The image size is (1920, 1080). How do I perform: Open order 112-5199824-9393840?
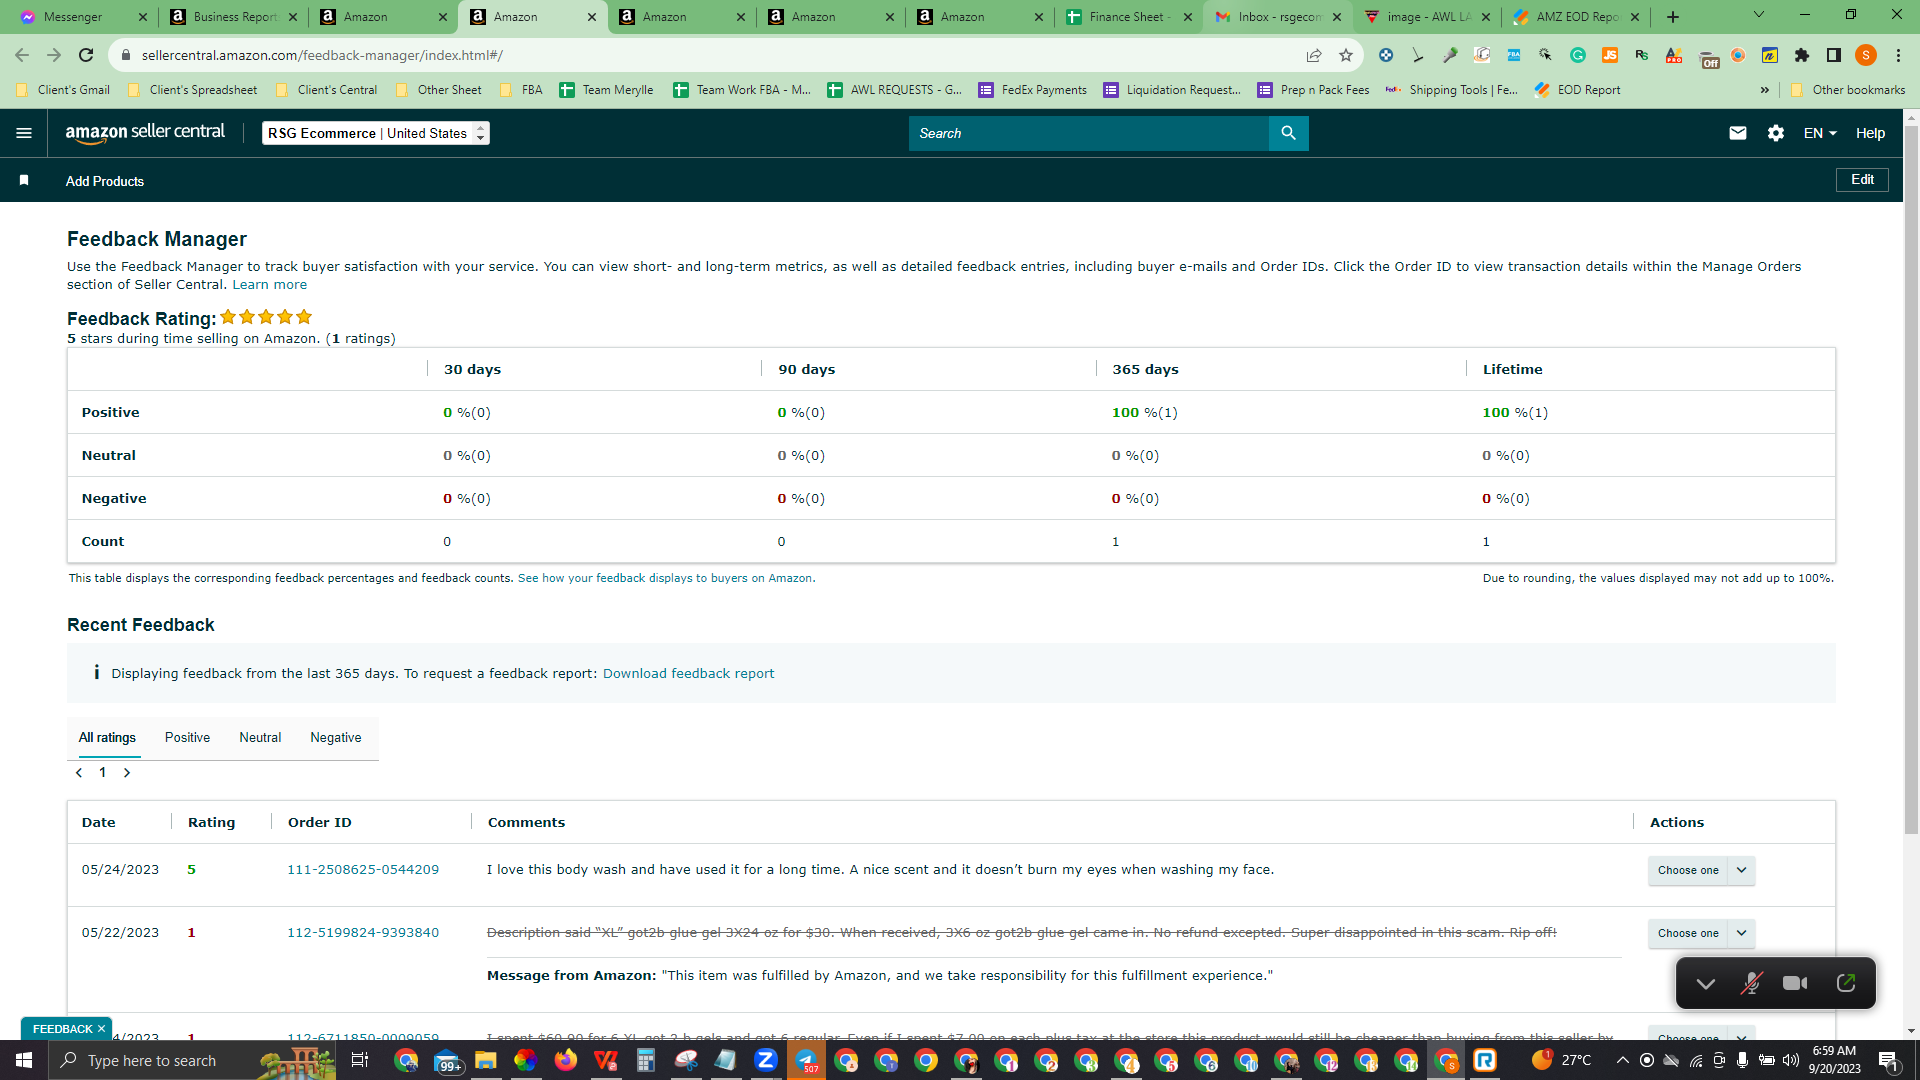(363, 932)
